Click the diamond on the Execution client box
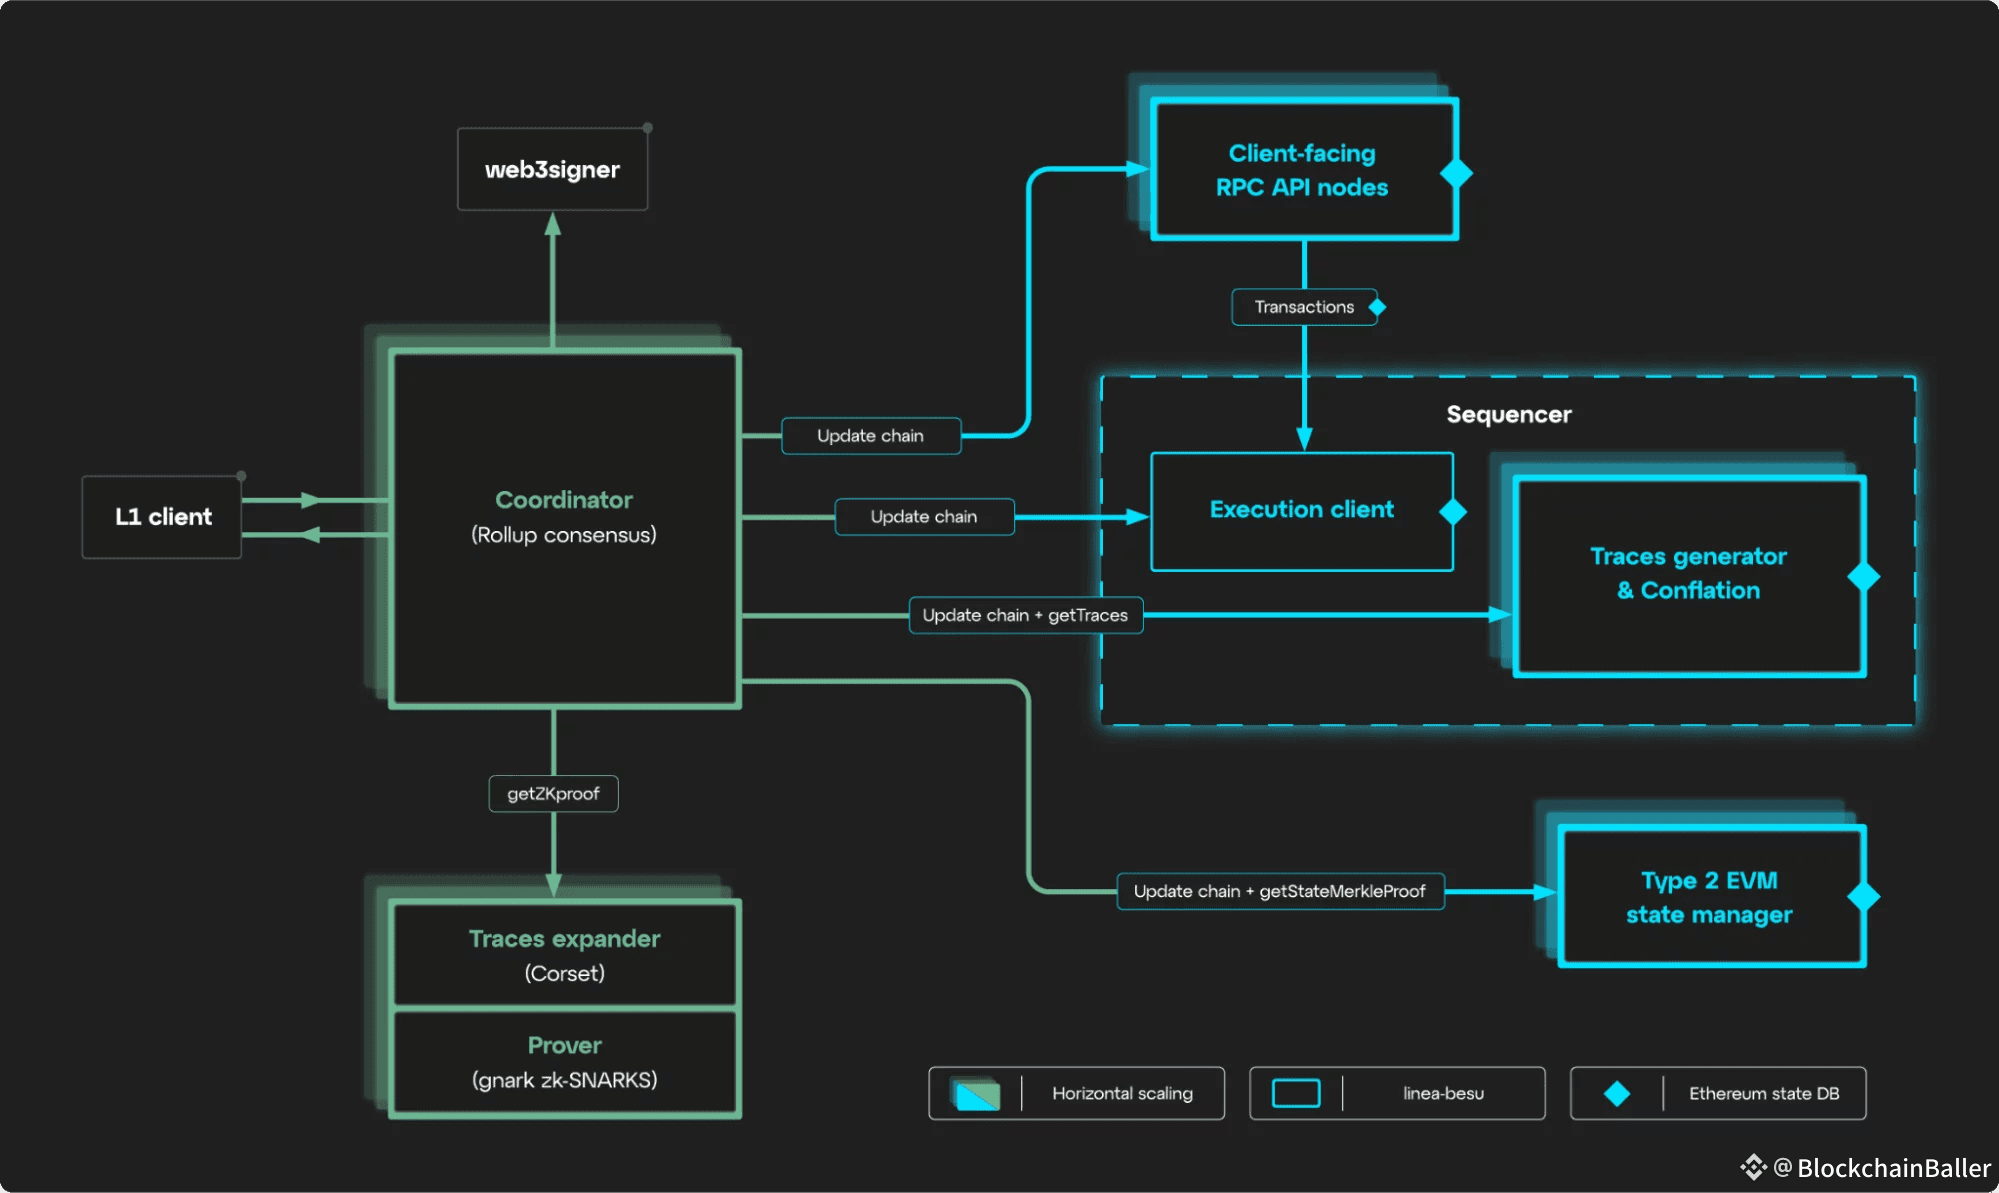The image size is (1999, 1193). pos(1453,512)
